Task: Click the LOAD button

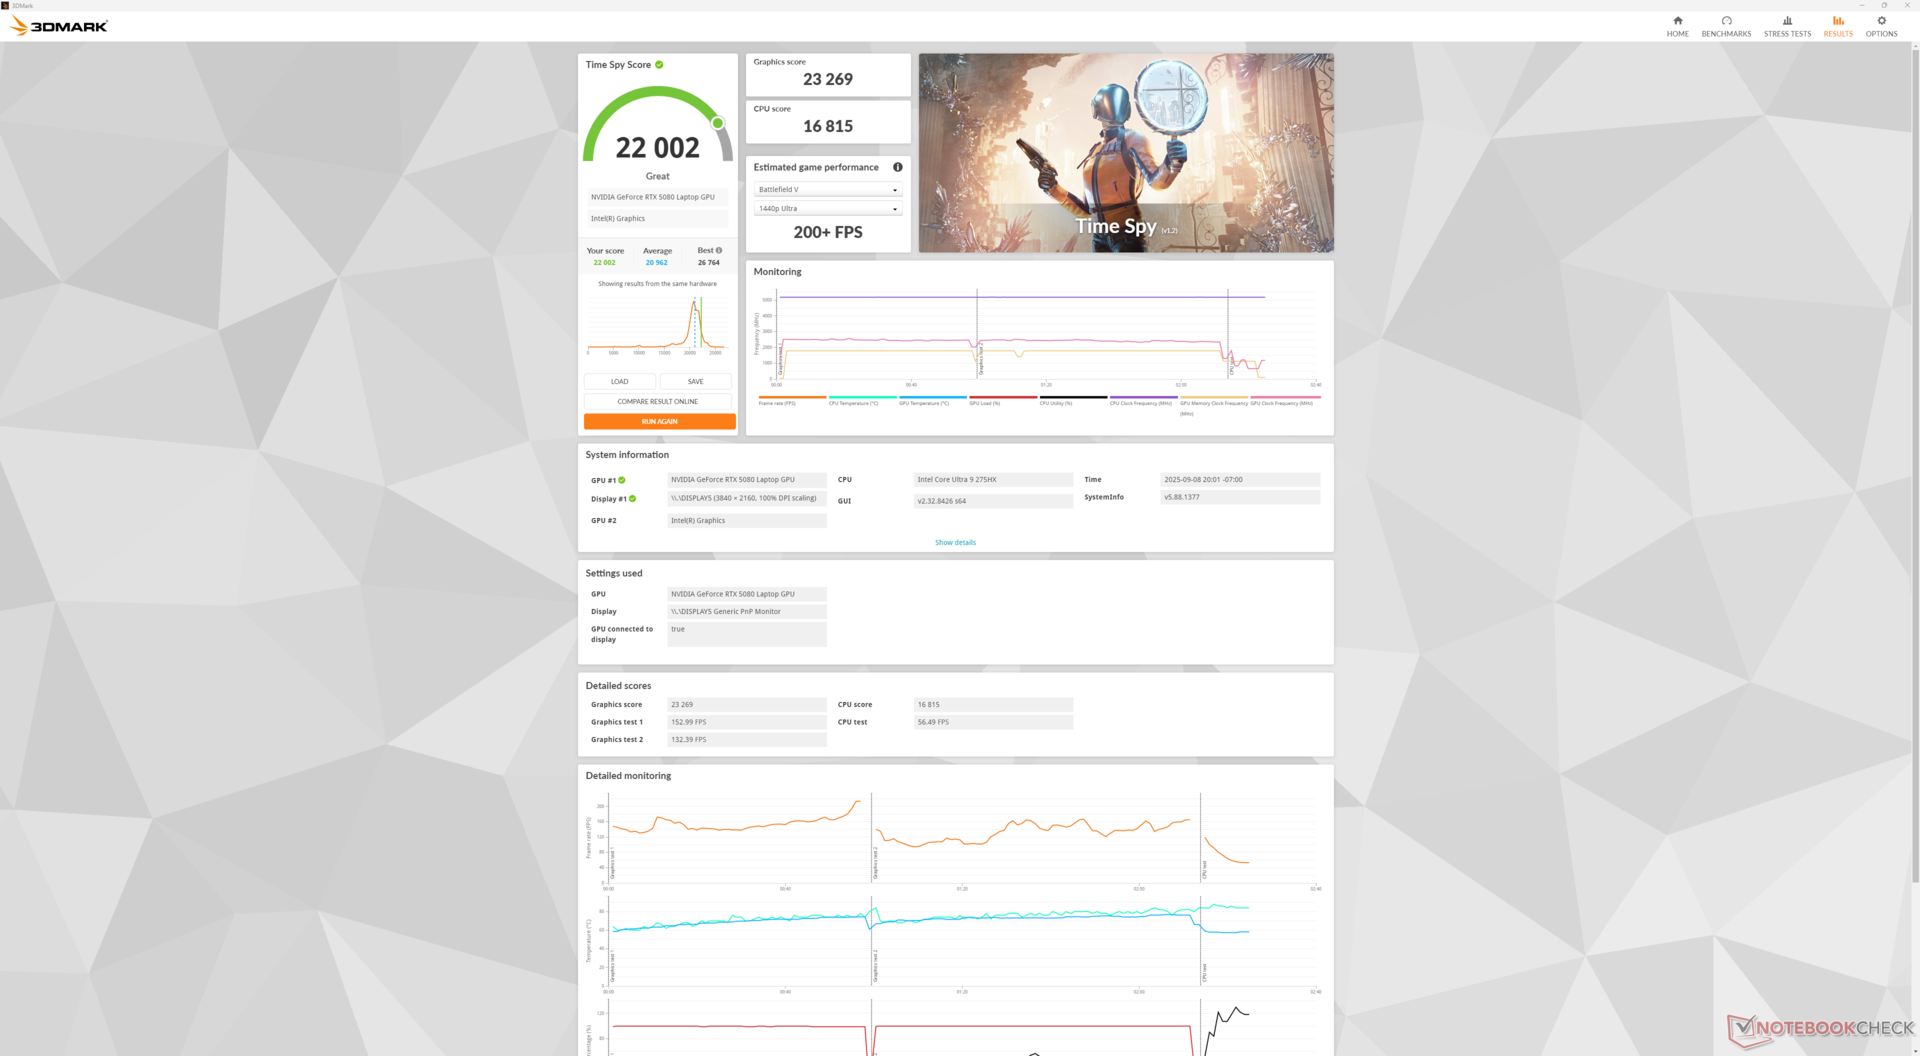Action: click(x=620, y=381)
